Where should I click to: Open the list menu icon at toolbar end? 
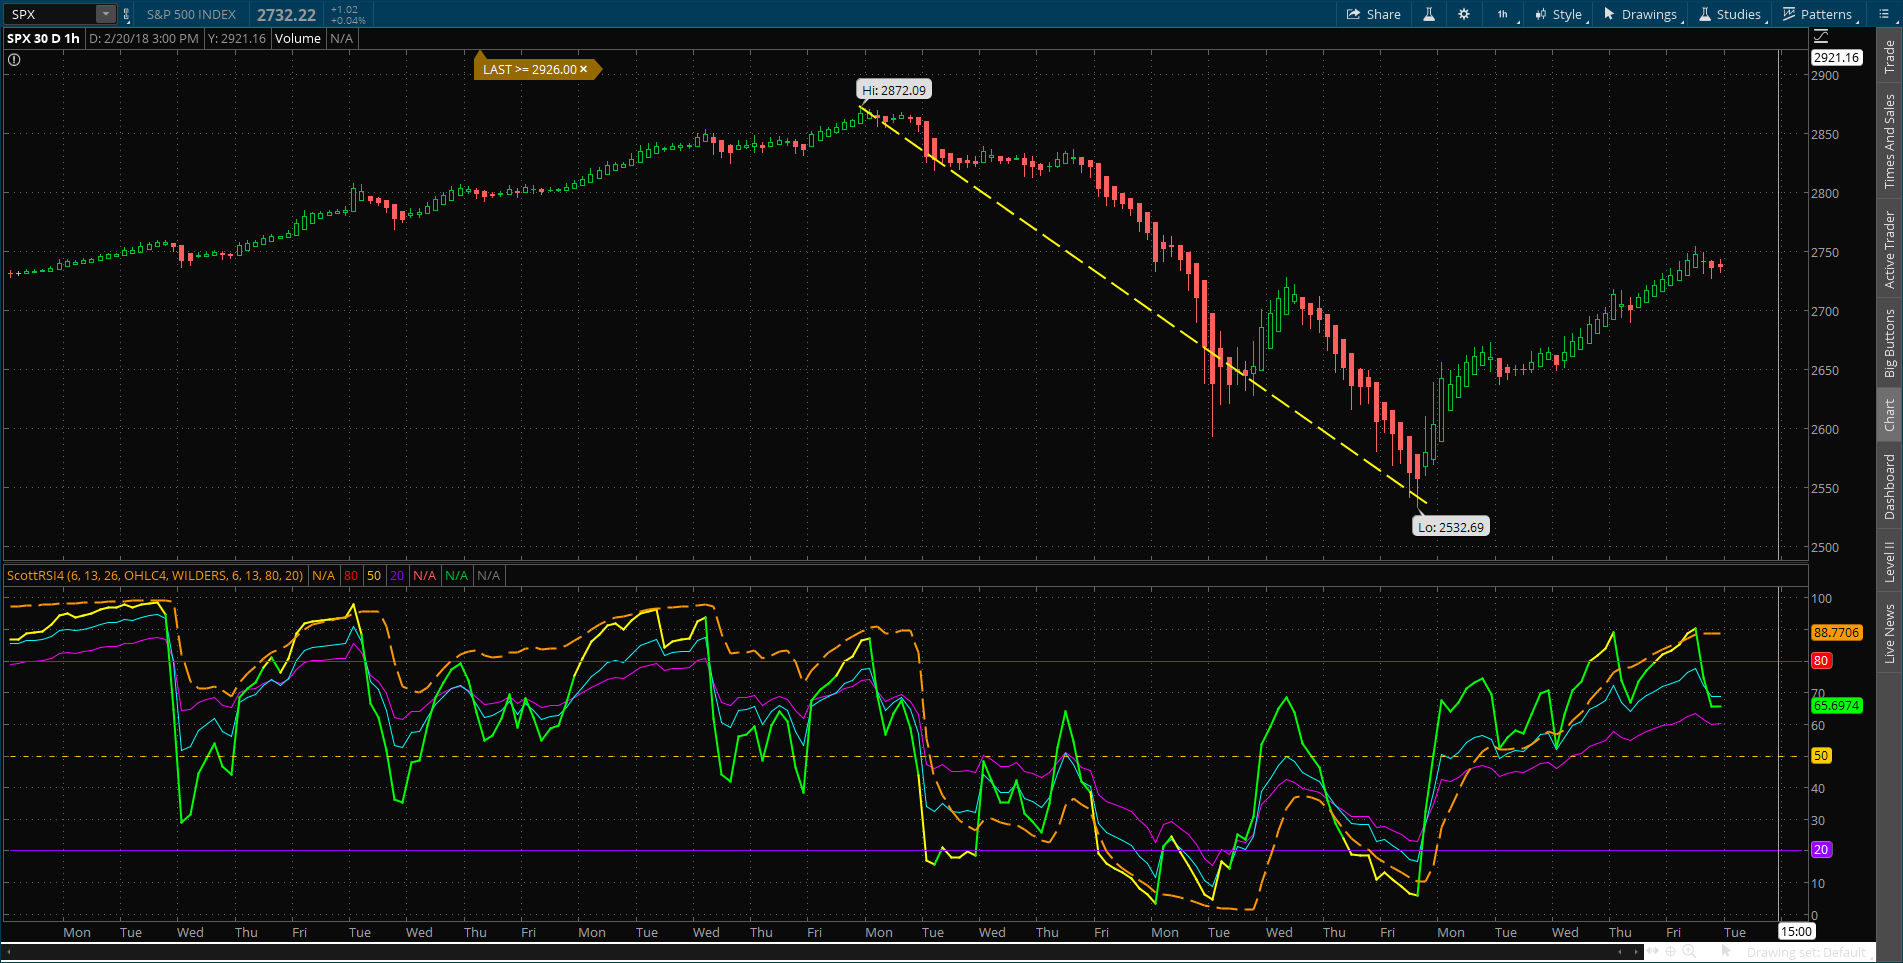[x=1884, y=14]
